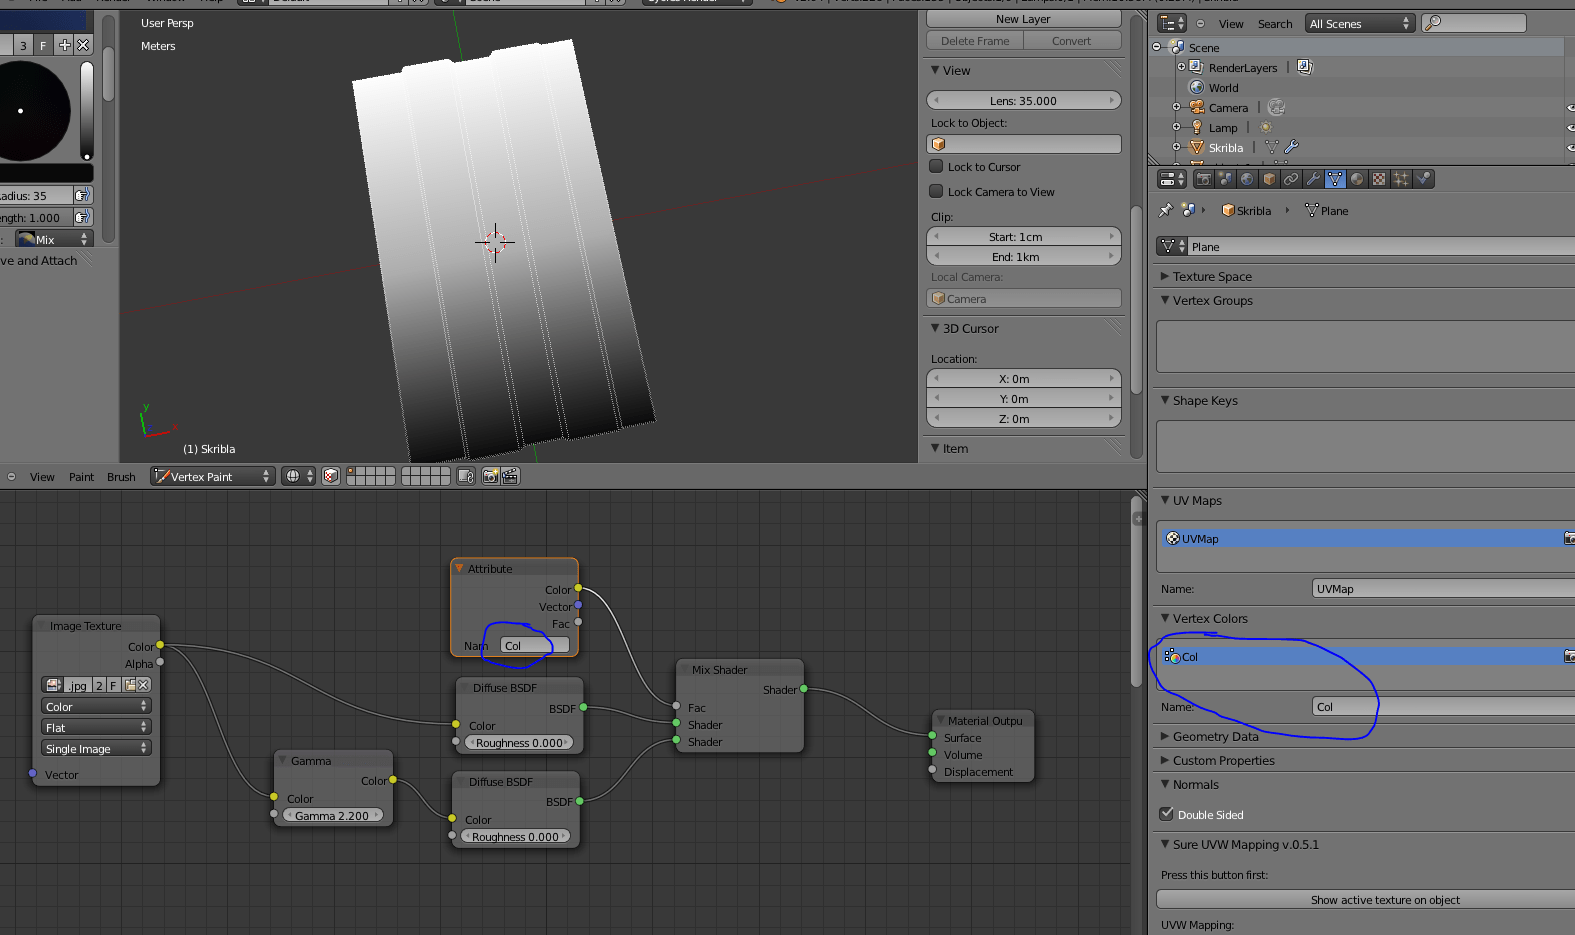This screenshot has width=1575, height=935.
Task: Add new brush with plus icon
Action: click(x=65, y=45)
